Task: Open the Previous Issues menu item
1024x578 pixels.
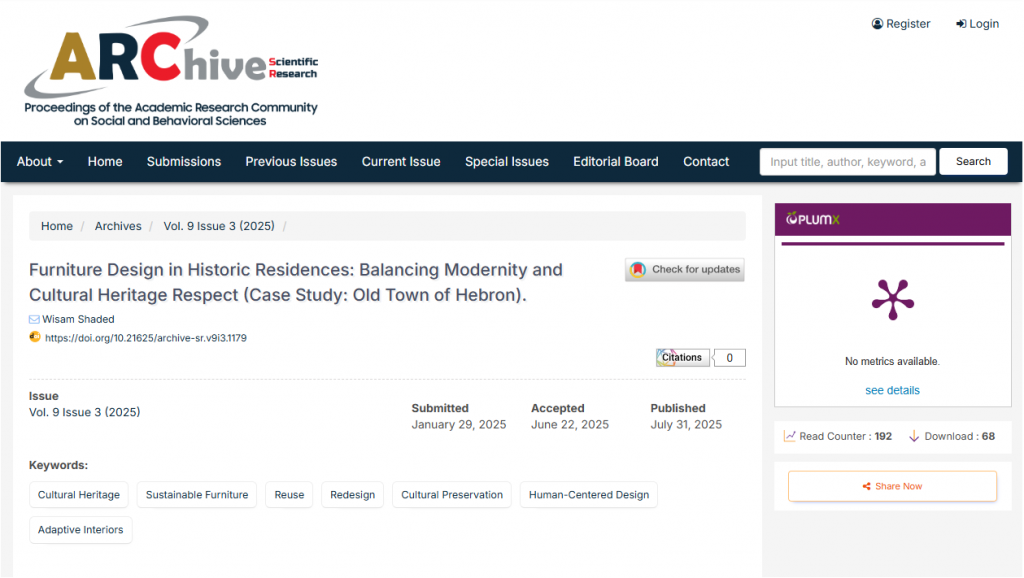Action: [291, 161]
